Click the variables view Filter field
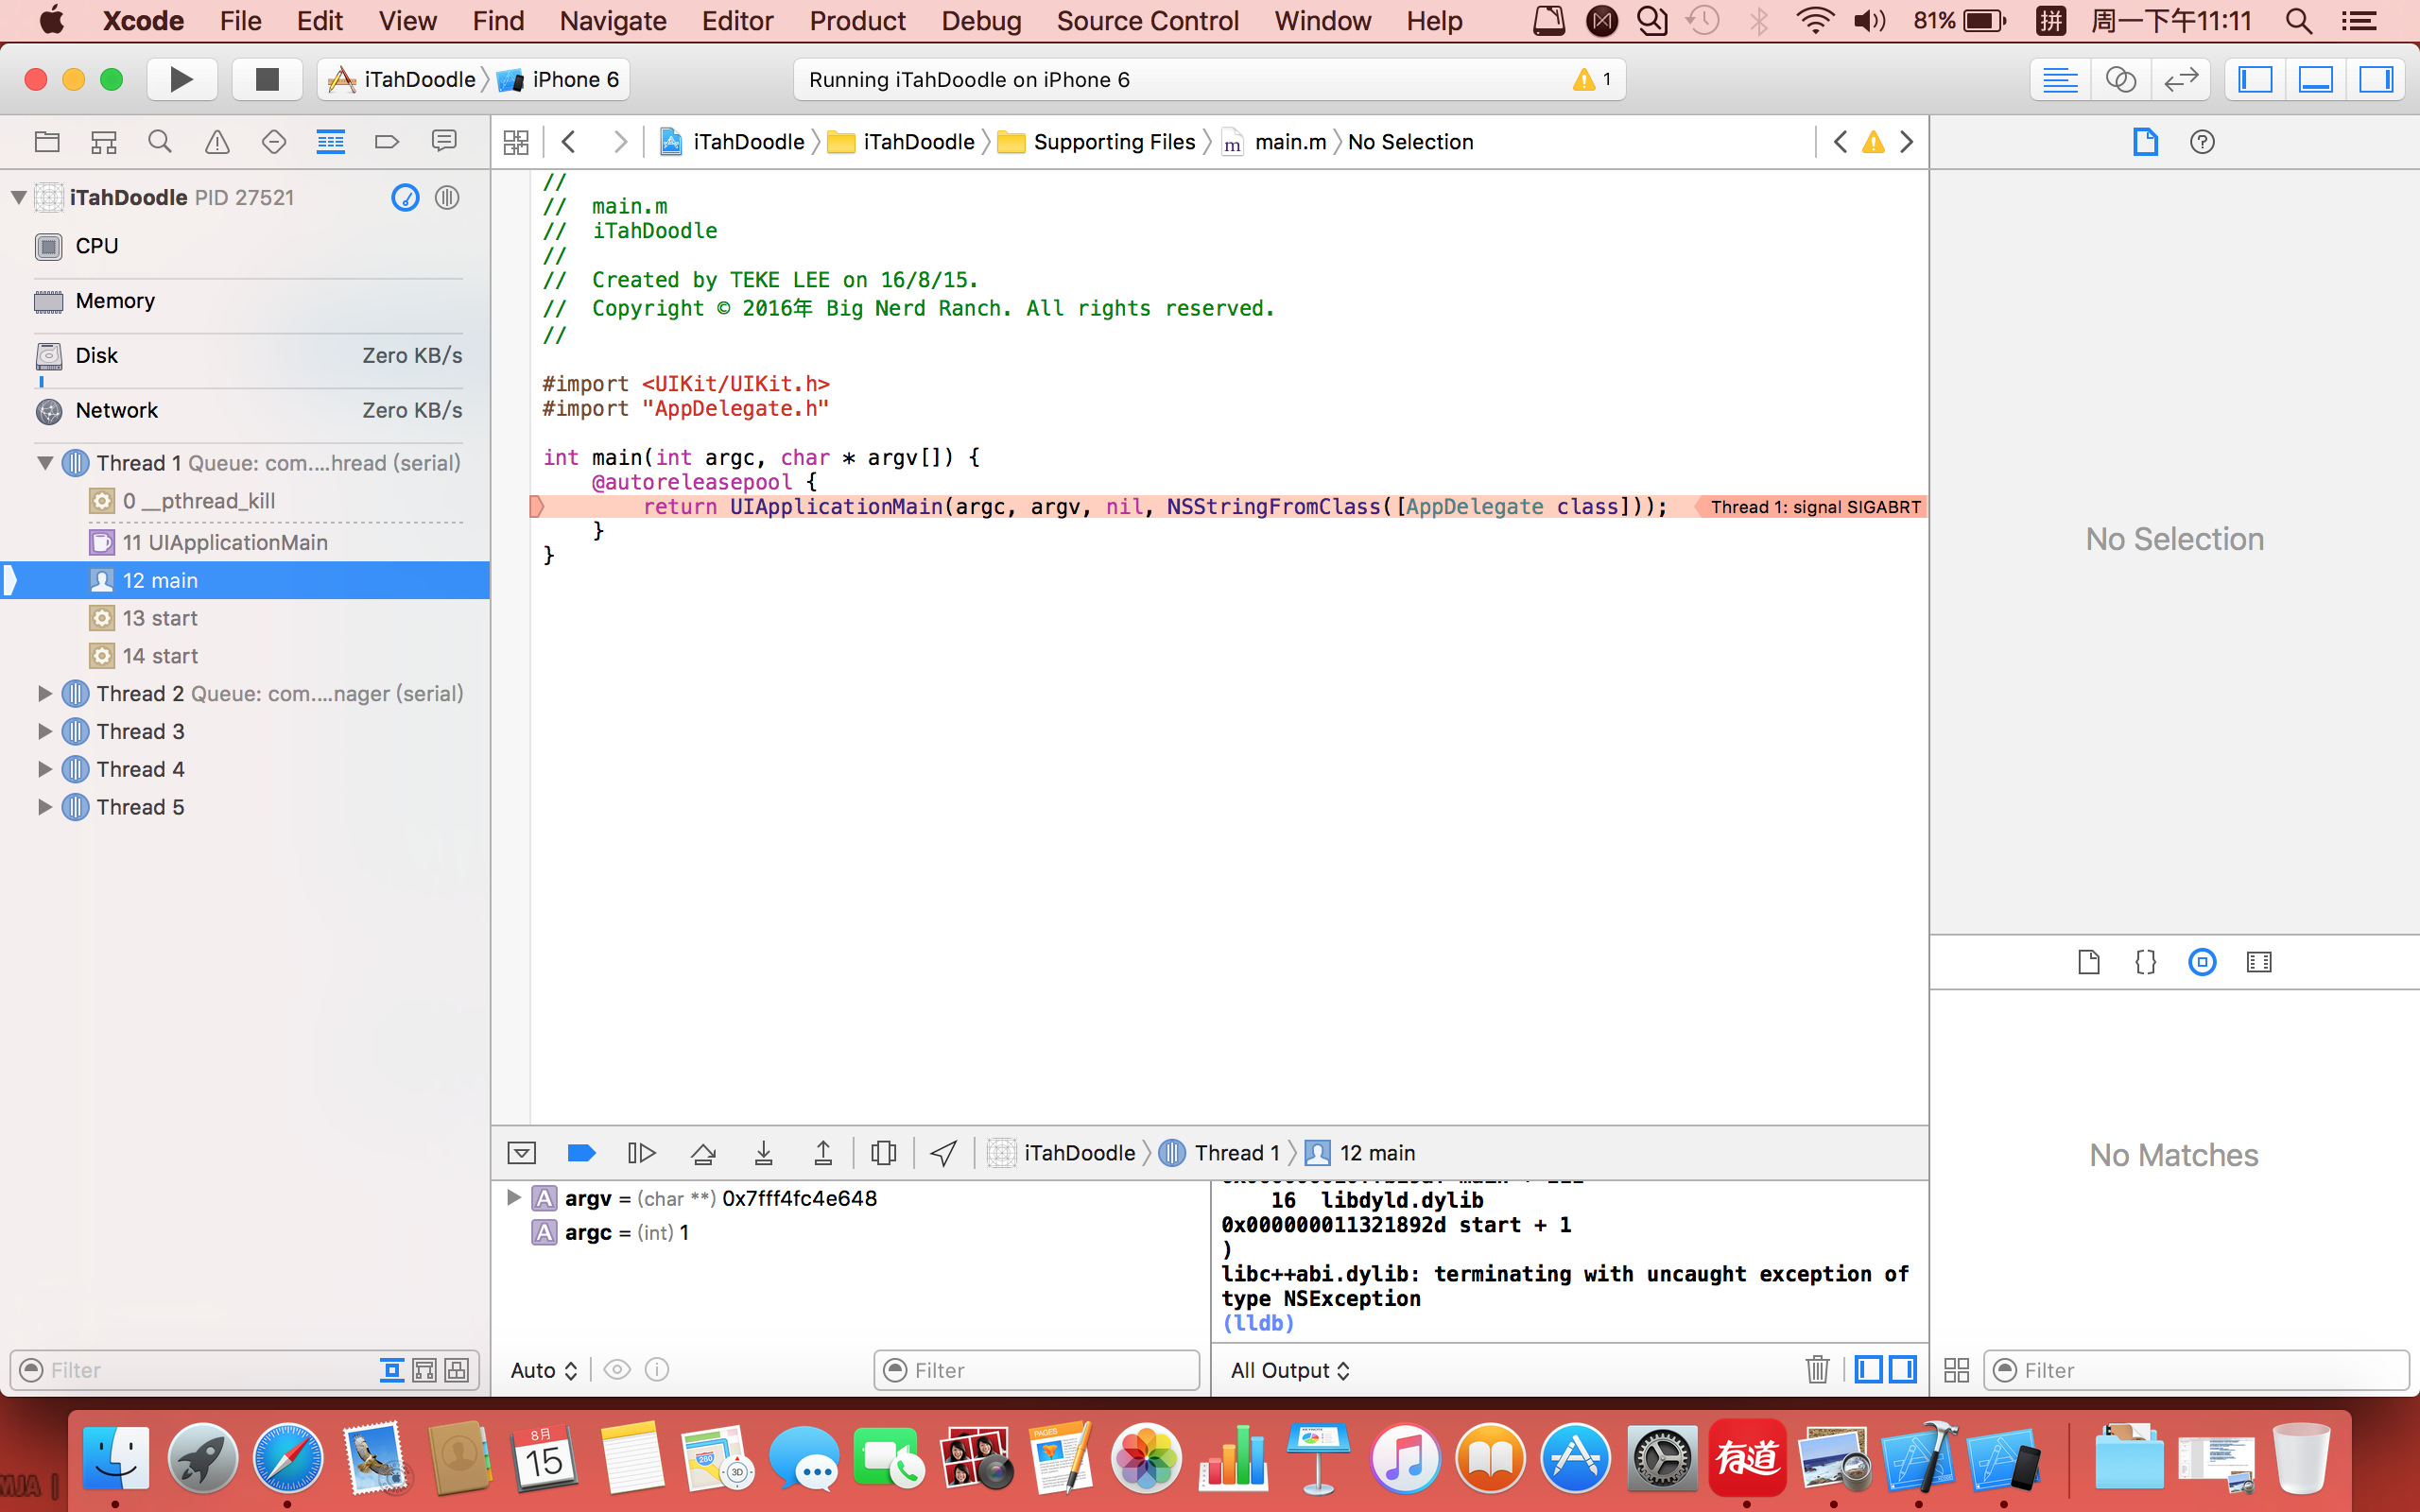2420x1512 pixels. pos(1037,1370)
